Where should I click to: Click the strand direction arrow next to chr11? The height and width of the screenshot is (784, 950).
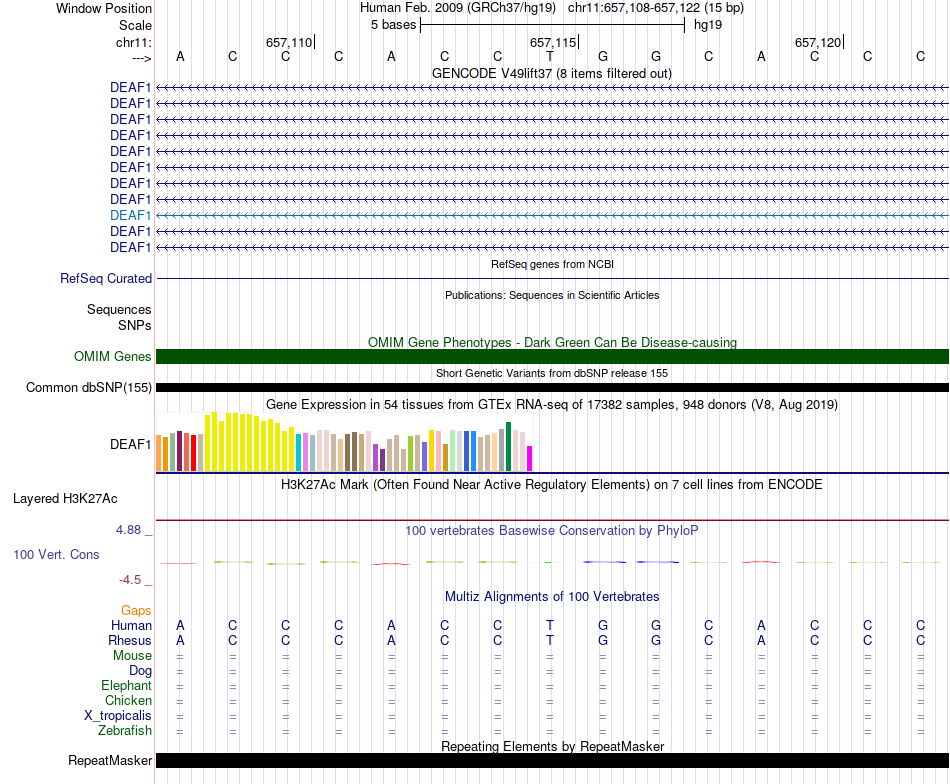142,58
